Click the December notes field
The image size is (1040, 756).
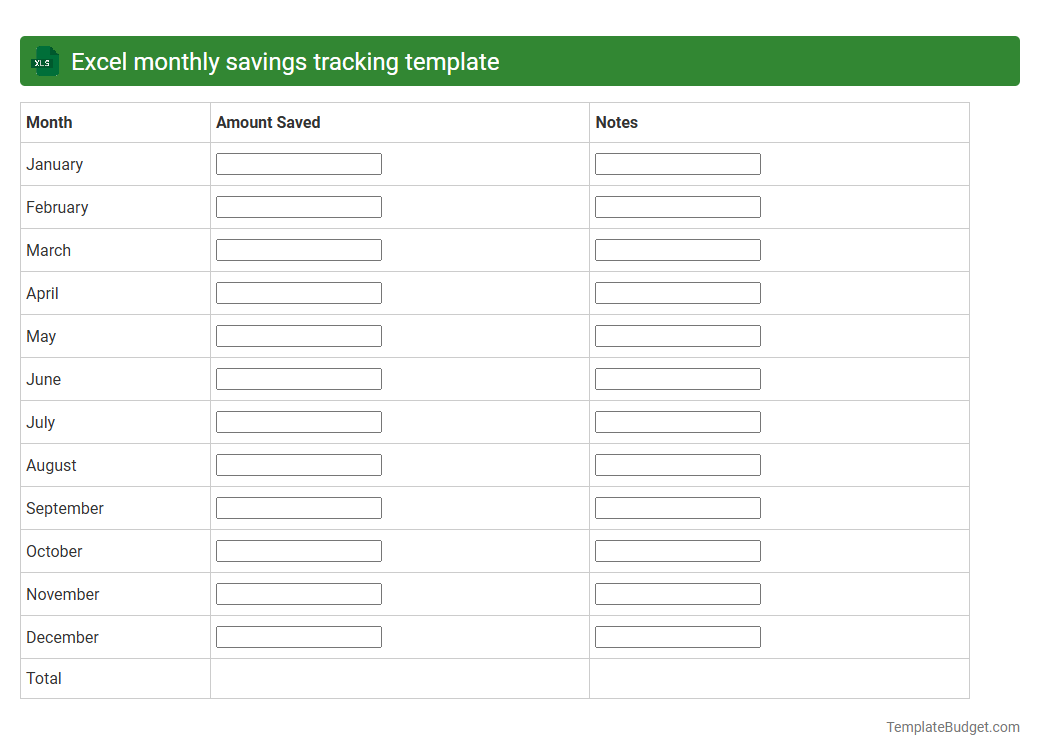pyautogui.click(x=677, y=636)
